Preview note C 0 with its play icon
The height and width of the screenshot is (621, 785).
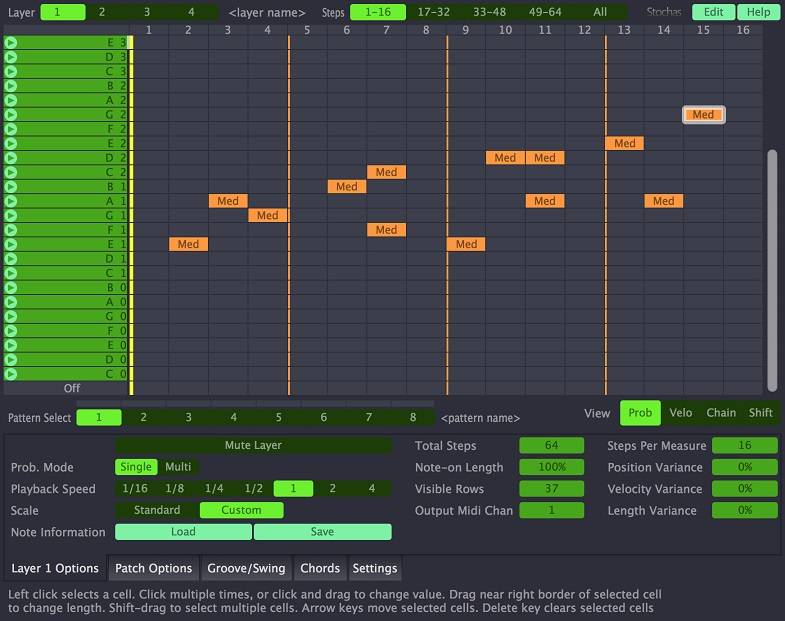tap(11, 374)
